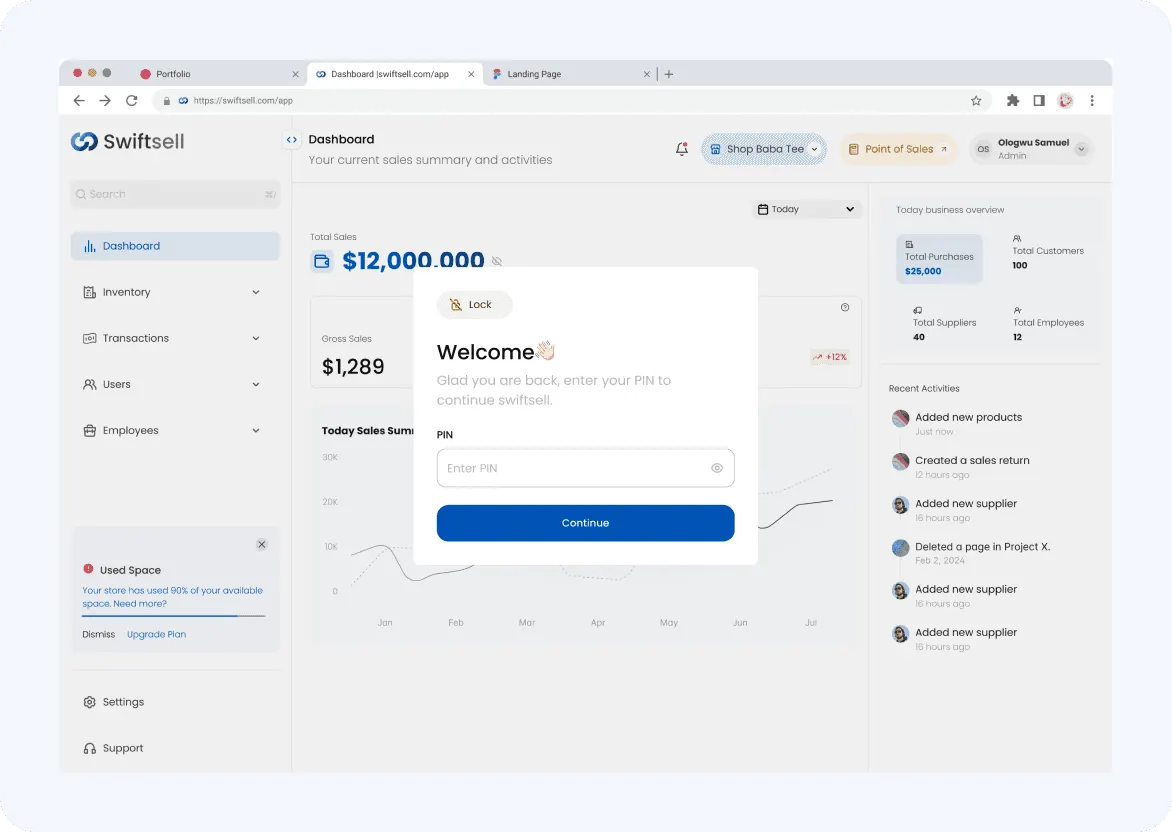Viewport: 1172px width, 832px height.
Task: Click the wallet icon beside Total Sales
Action: tap(321, 261)
